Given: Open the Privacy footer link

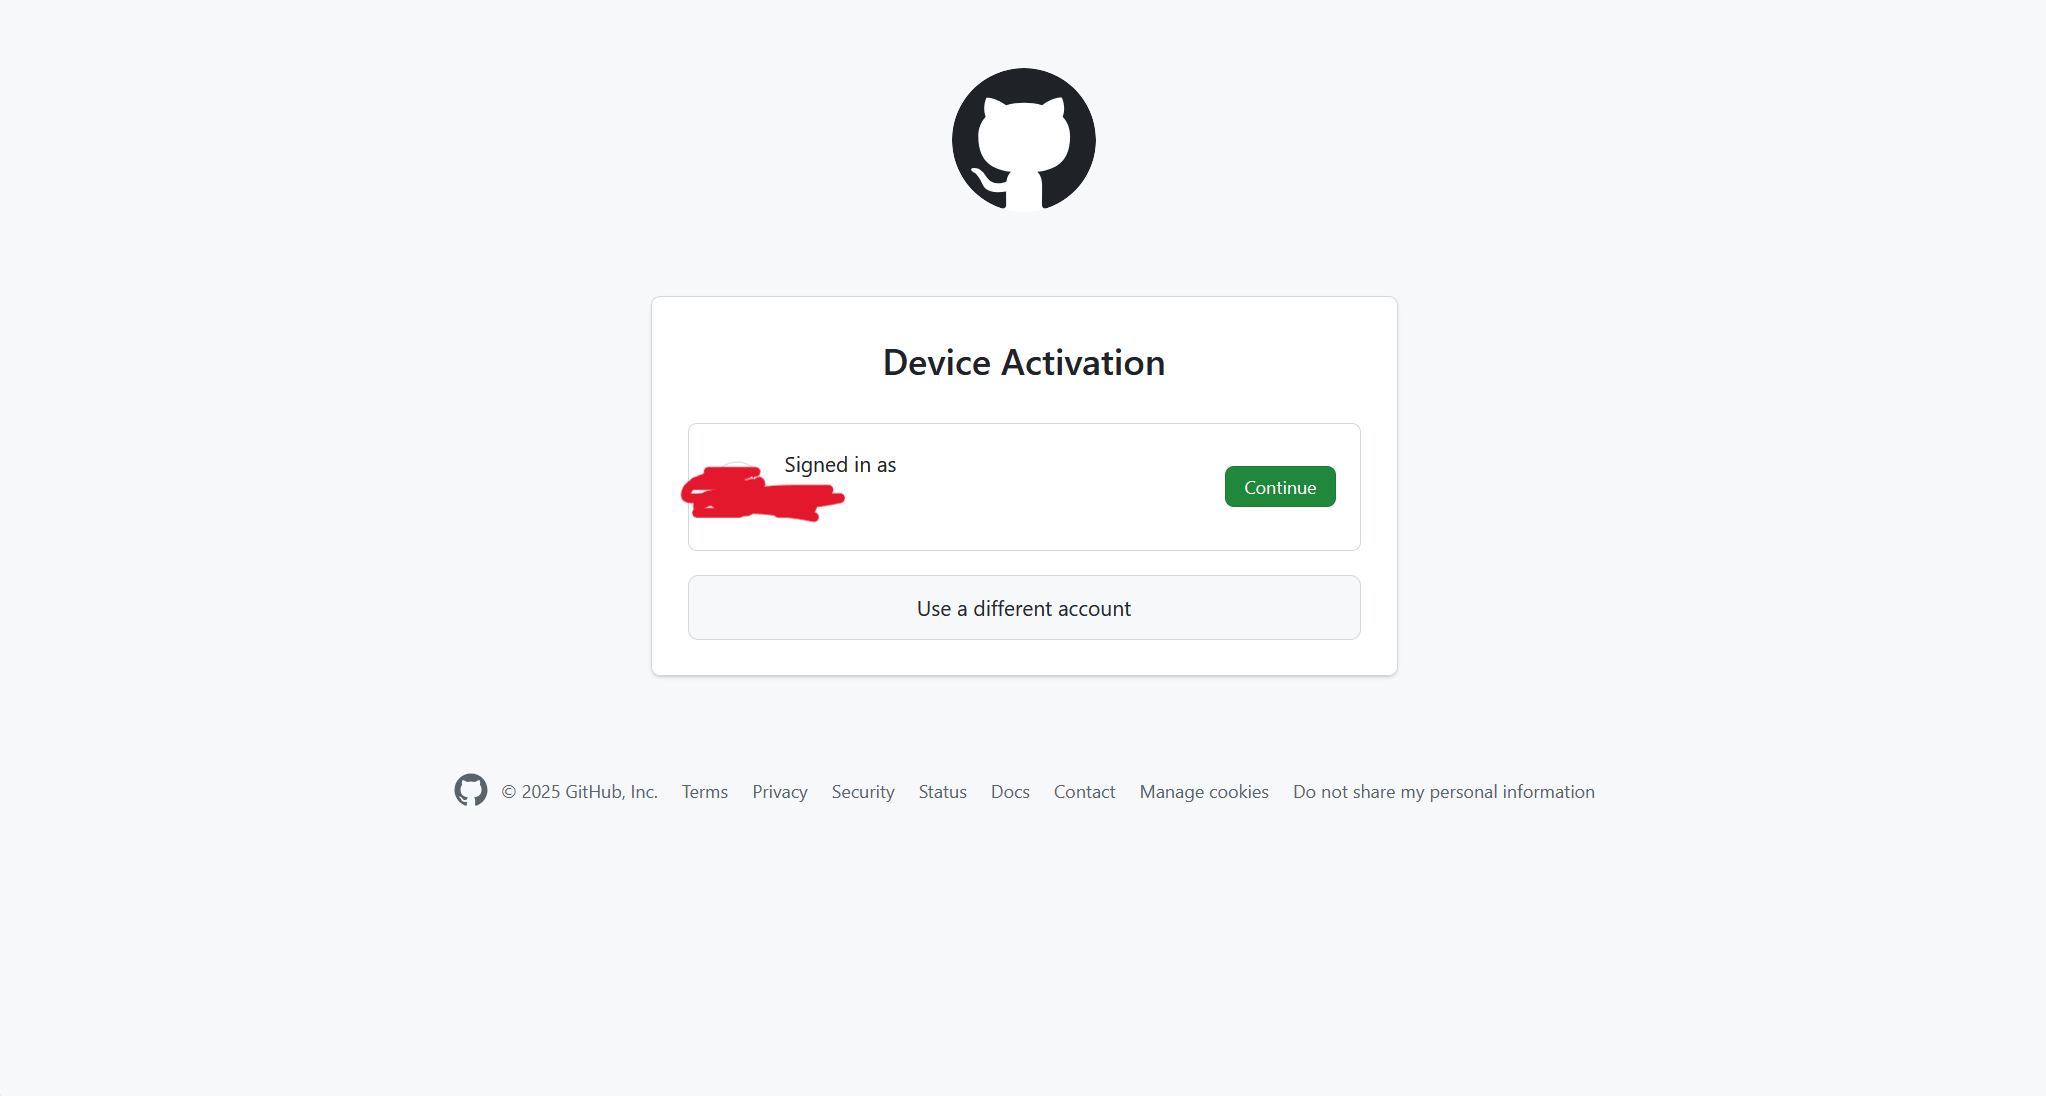Looking at the screenshot, I should click(x=780, y=792).
